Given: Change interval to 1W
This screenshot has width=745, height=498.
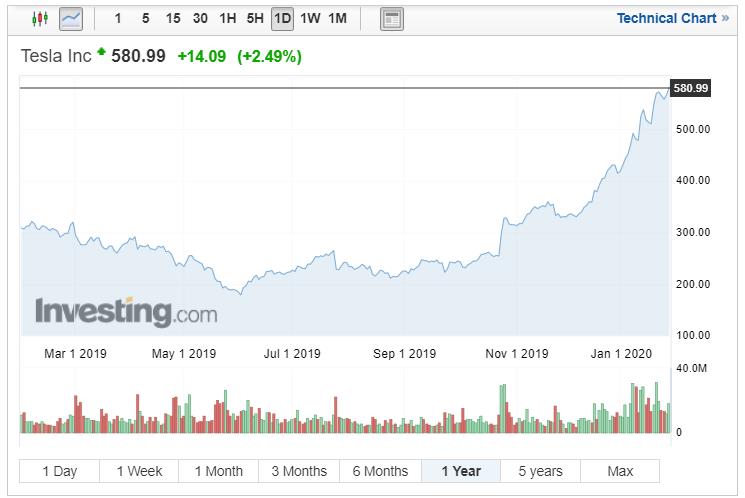Looking at the screenshot, I should 310,18.
